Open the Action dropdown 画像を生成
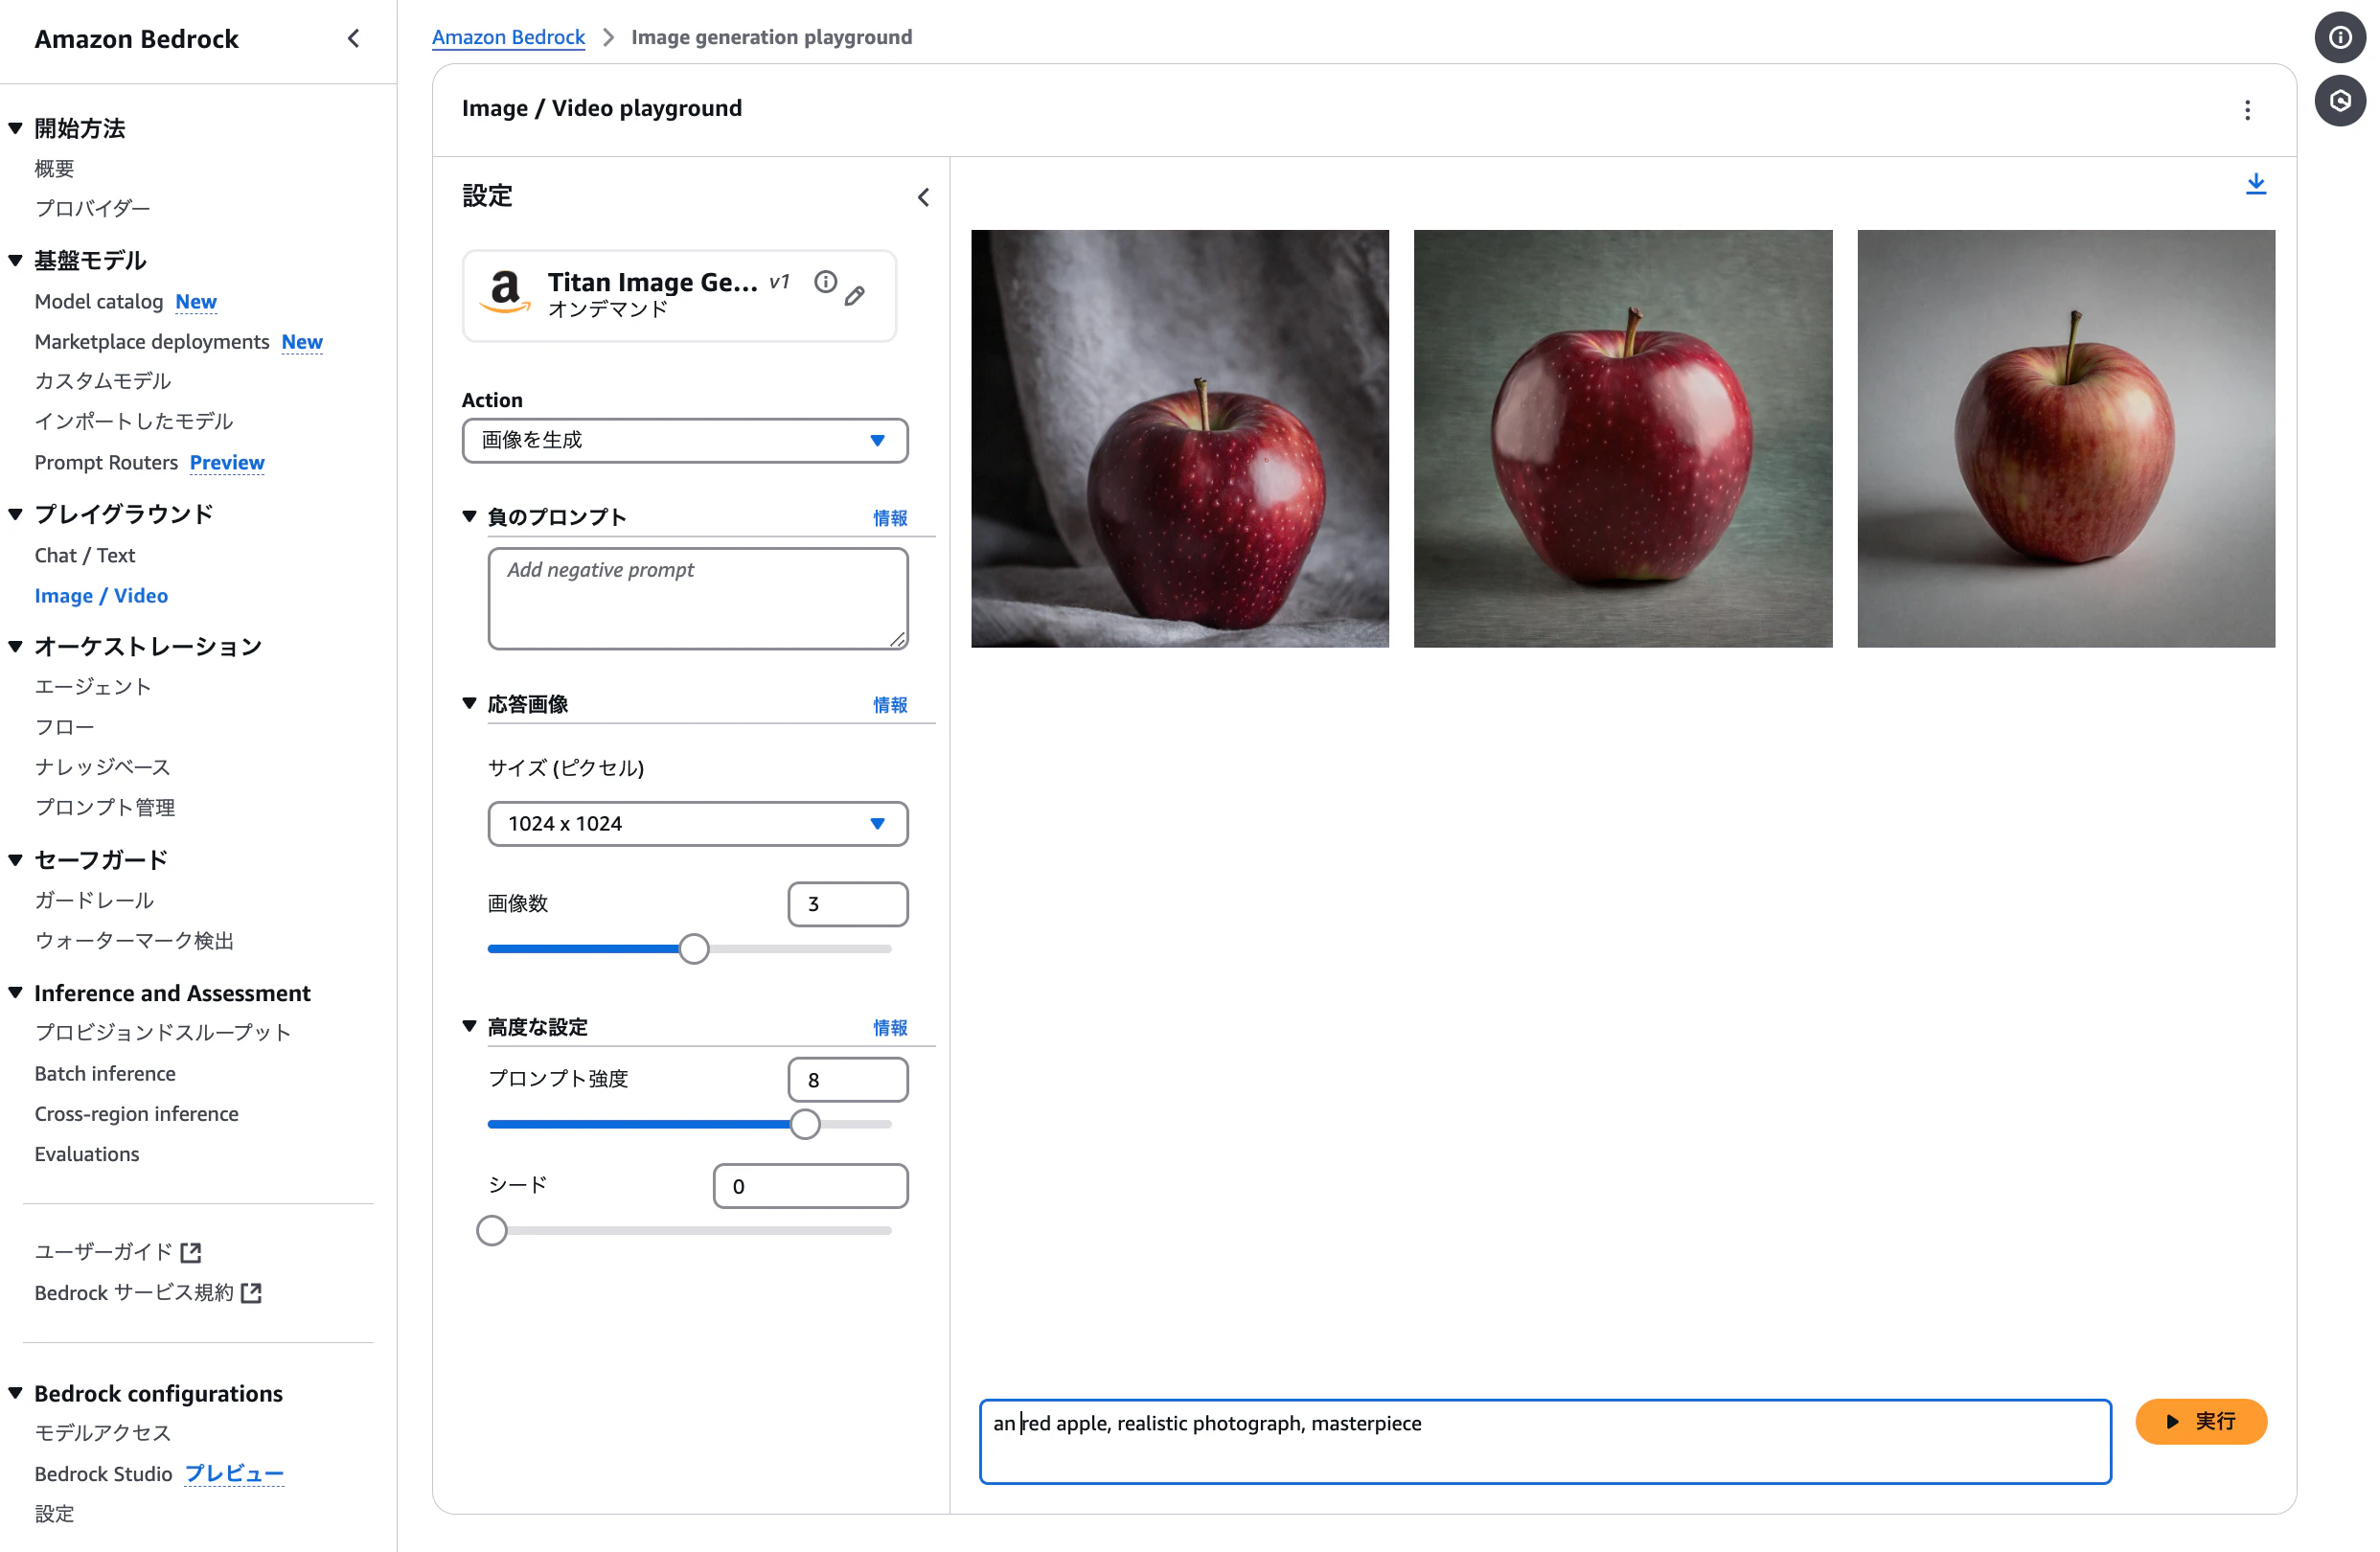The width and height of the screenshot is (2380, 1552). pyautogui.click(x=685, y=440)
